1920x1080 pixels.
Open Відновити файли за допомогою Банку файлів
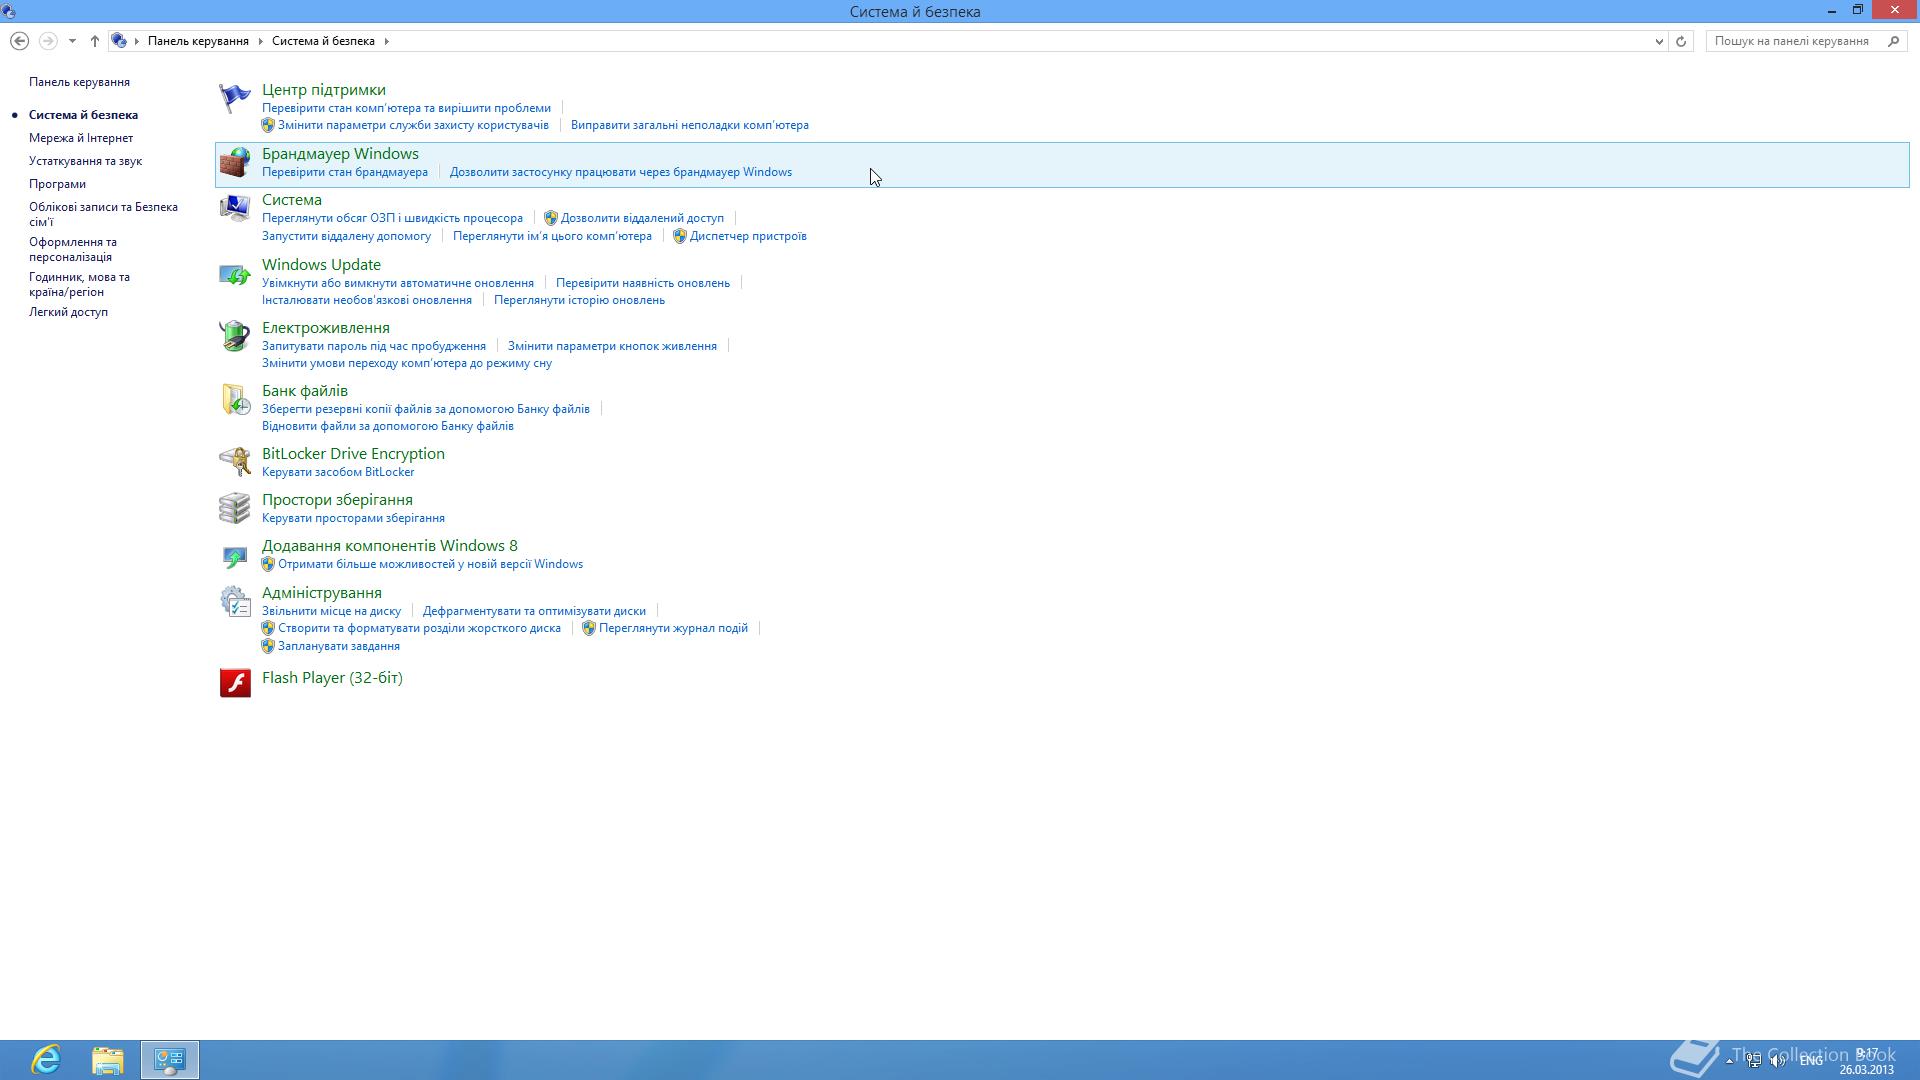(x=388, y=426)
